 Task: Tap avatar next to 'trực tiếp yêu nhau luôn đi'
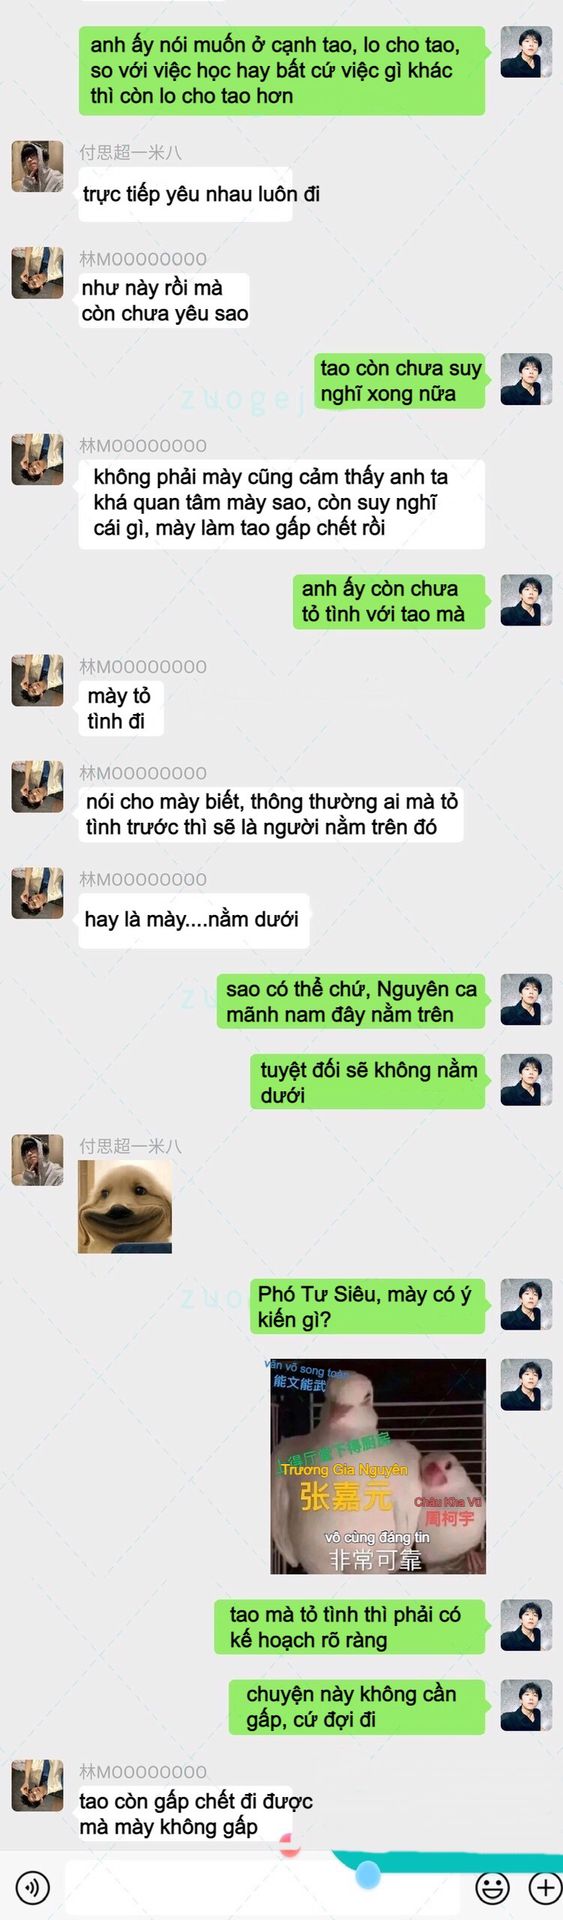[38, 166]
